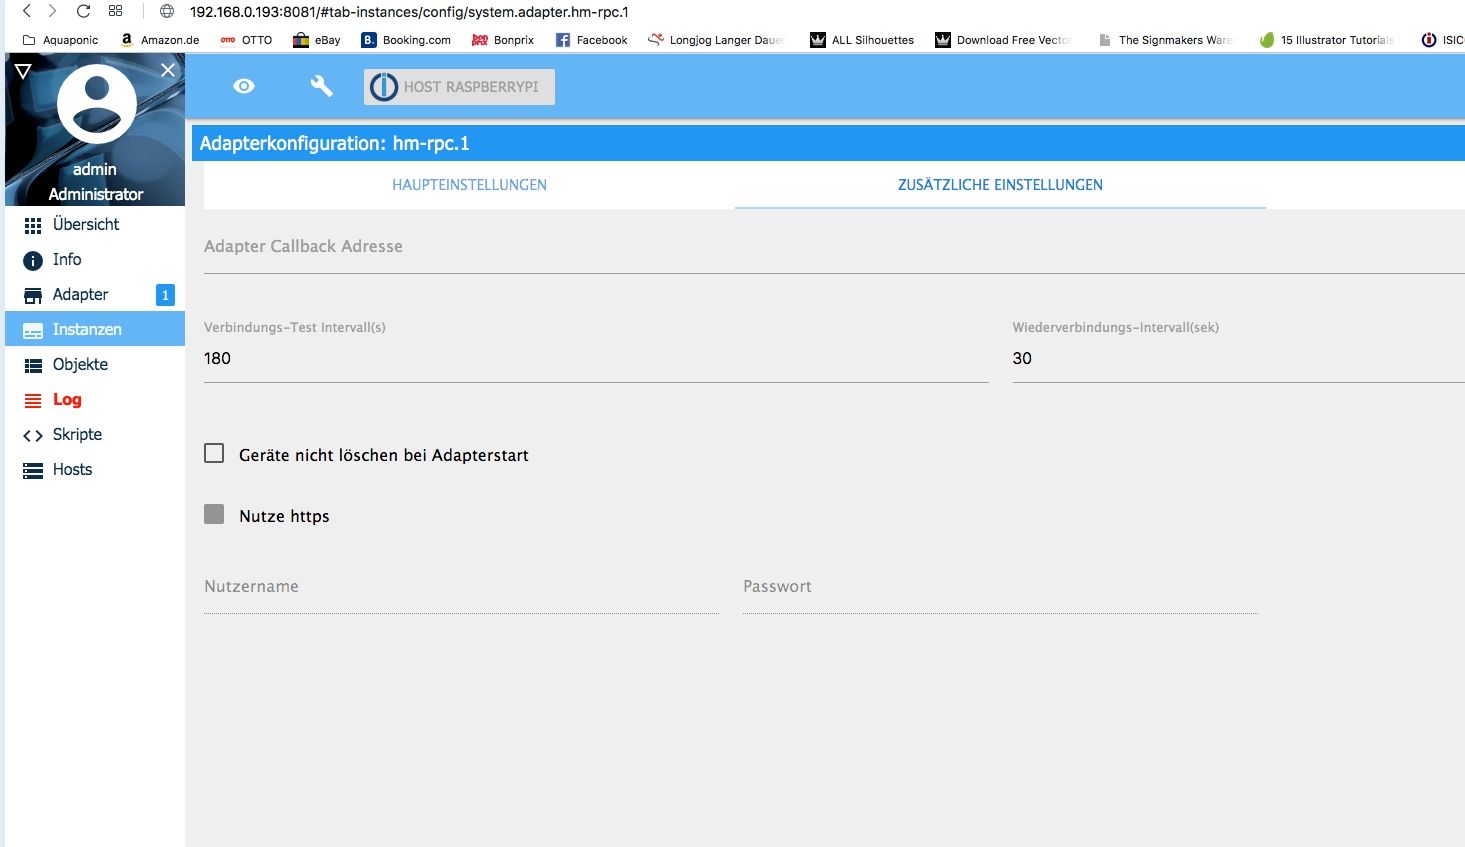The width and height of the screenshot is (1465, 847).
Task: Click the Adapterkonfiguration: hm-rpc.1 title
Action: coord(335,143)
